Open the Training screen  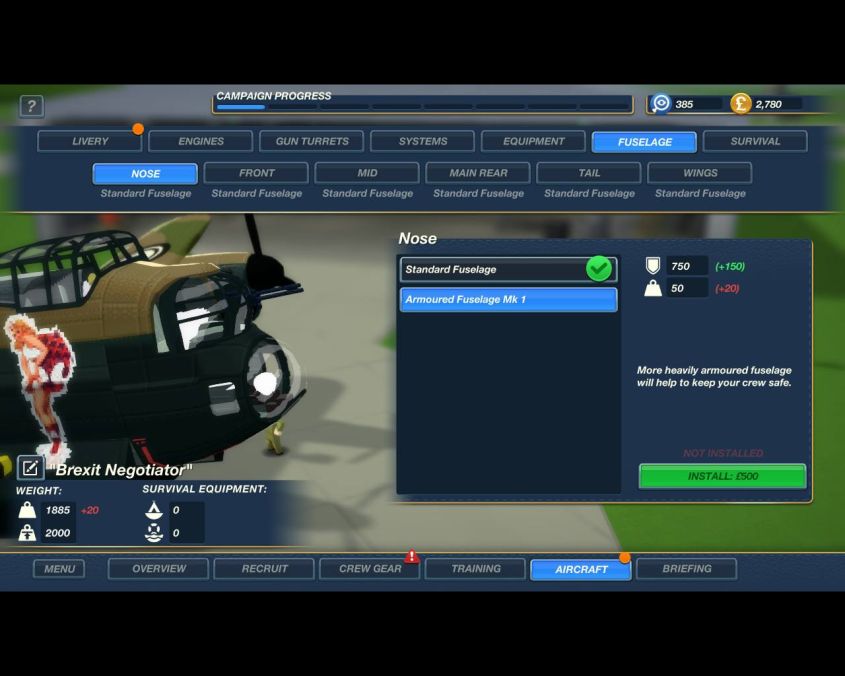tap(475, 569)
